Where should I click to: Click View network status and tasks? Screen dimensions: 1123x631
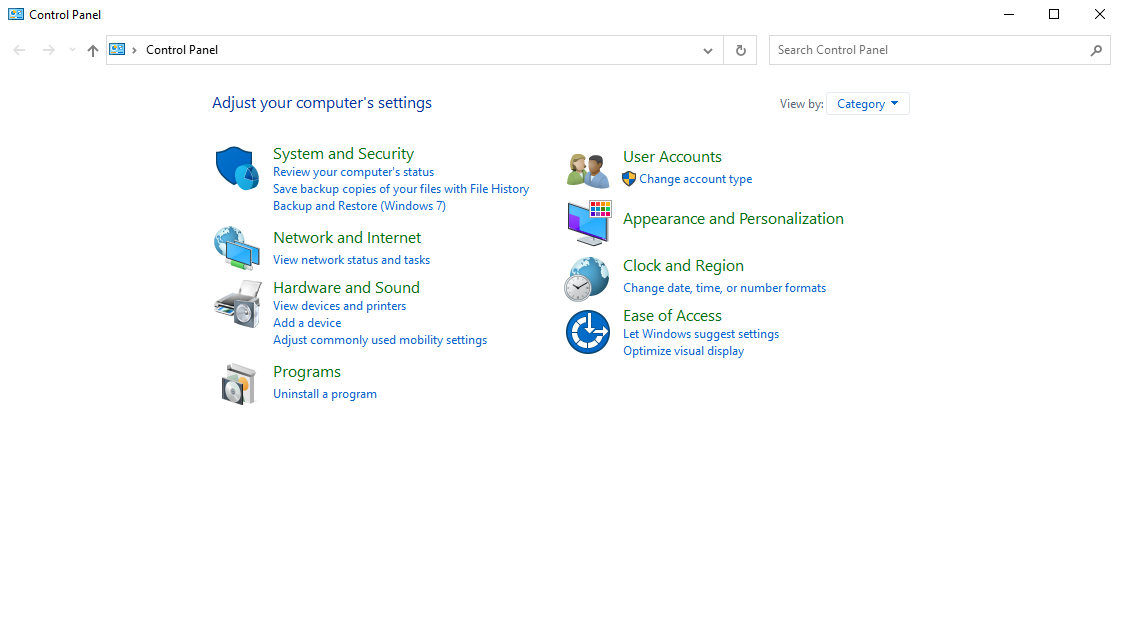[x=351, y=260]
